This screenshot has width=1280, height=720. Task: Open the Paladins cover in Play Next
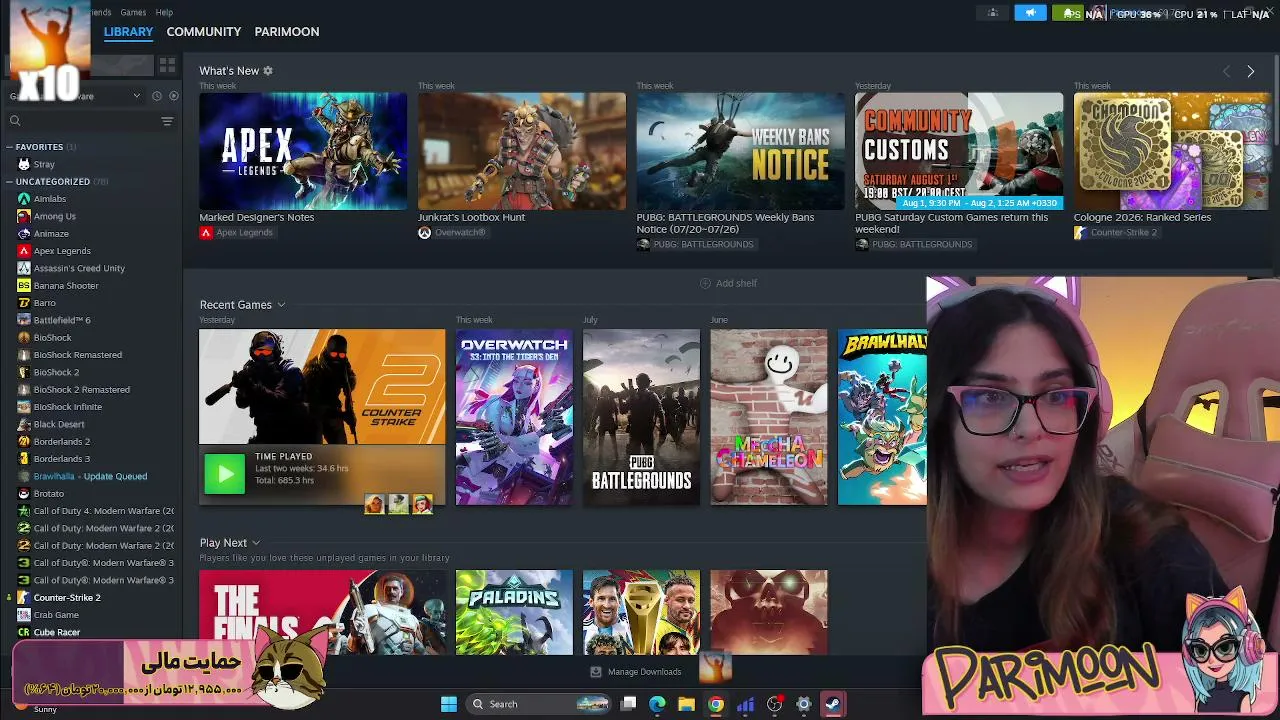(x=514, y=612)
